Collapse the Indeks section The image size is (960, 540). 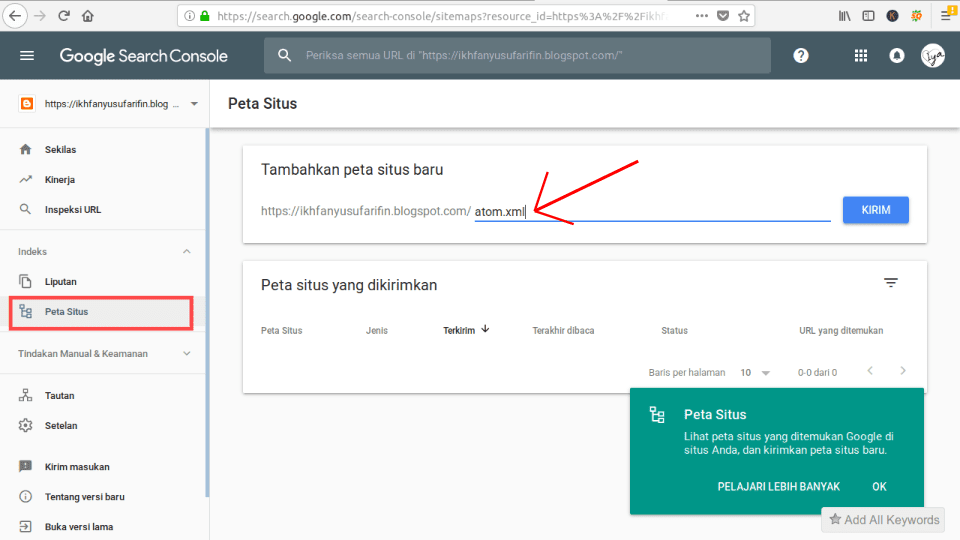click(x=187, y=251)
